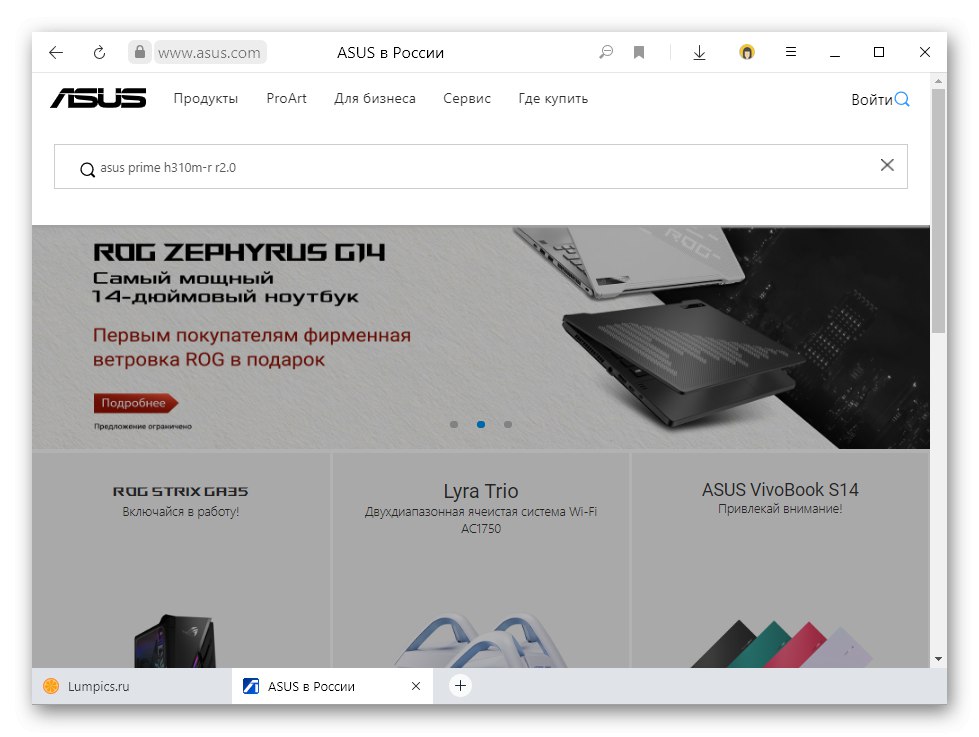Screen dimensions: 979x737
Task: Click the www.asus.com address field
Action: coord(209,52)
